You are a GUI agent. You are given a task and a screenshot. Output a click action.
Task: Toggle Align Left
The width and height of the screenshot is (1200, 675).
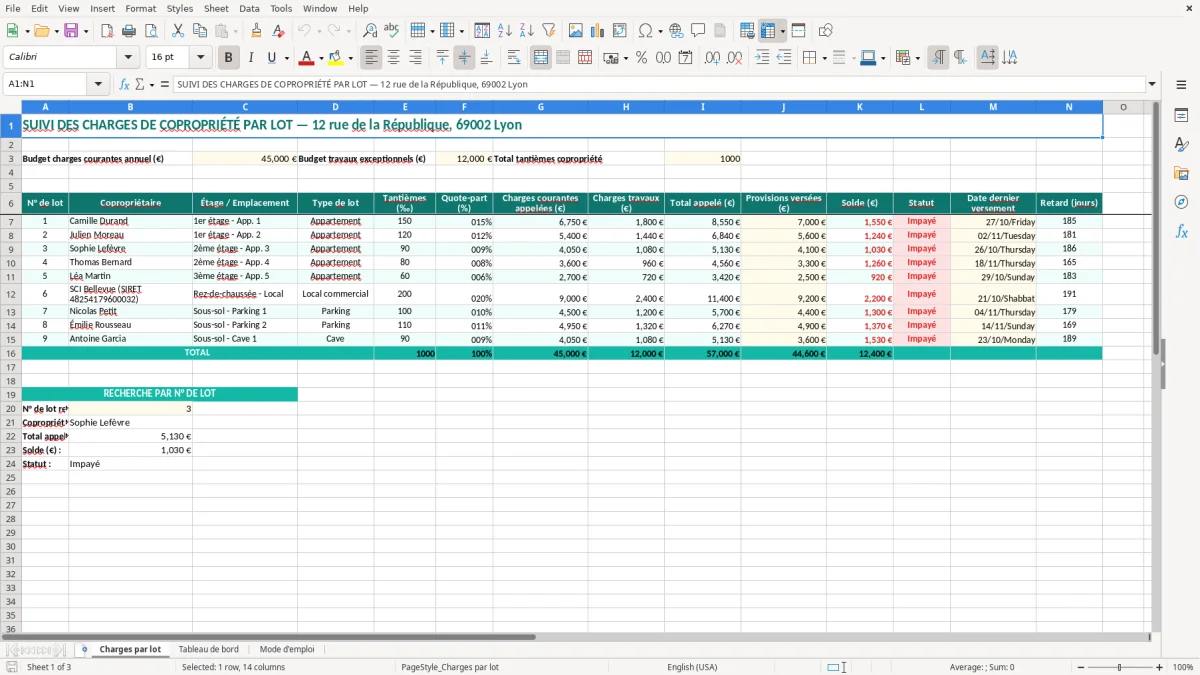(x=372, y=58)
